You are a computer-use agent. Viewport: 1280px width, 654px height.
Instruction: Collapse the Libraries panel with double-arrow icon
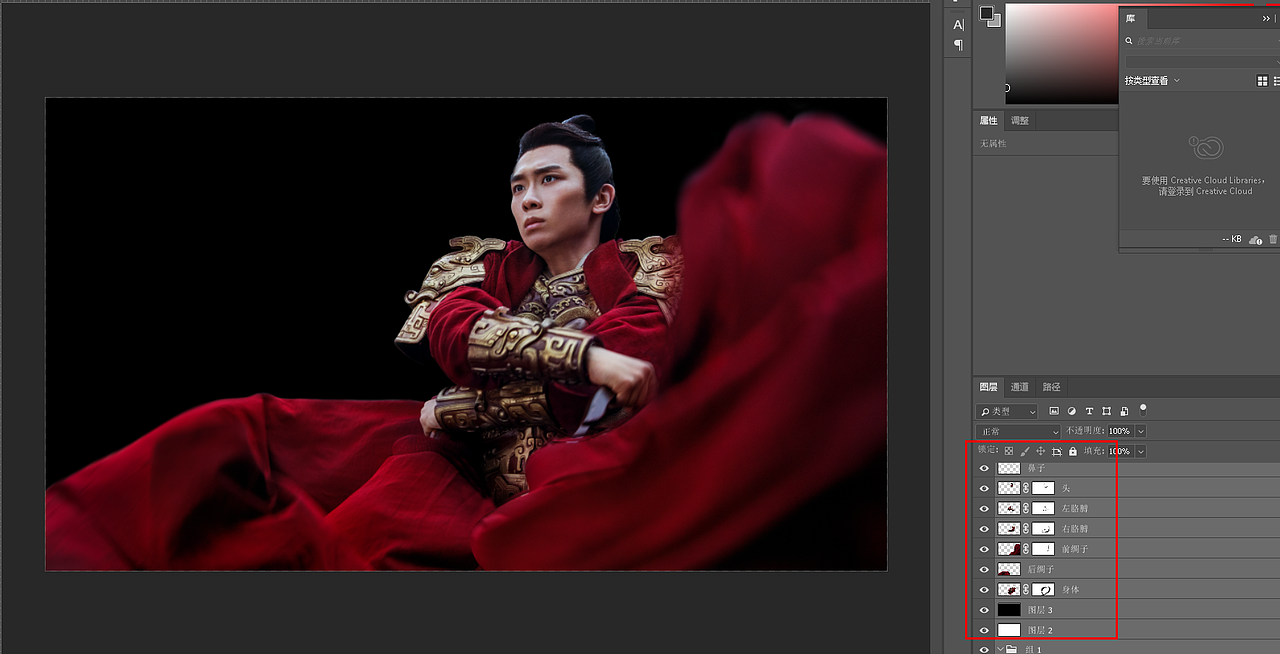click(1266, 18)
